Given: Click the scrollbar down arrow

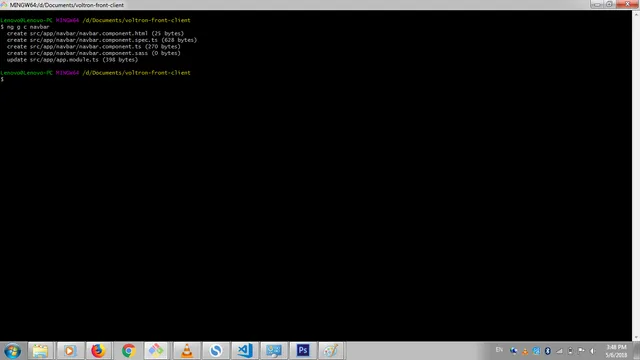Looking at the screenshot, I should point(636,338).
